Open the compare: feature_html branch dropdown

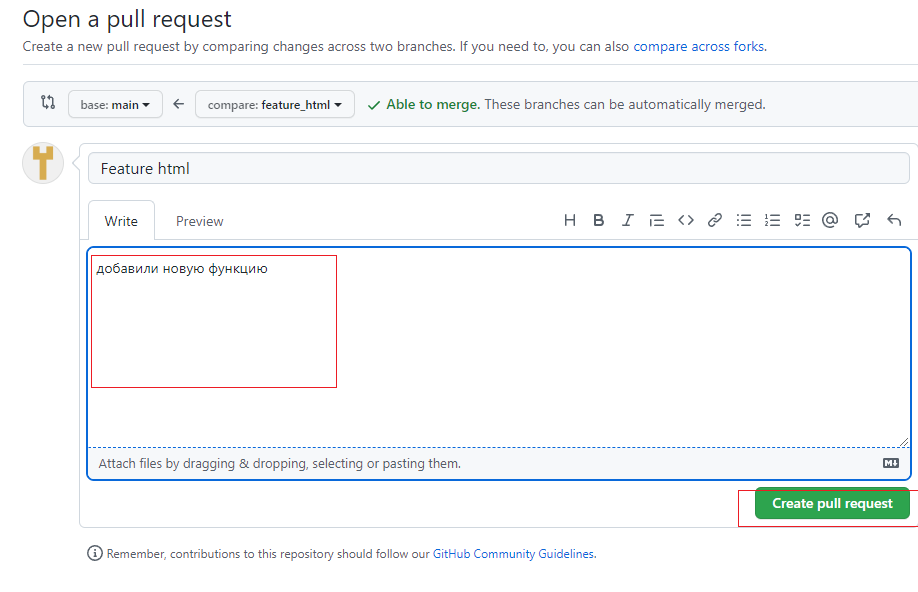[x=275, y=104]
